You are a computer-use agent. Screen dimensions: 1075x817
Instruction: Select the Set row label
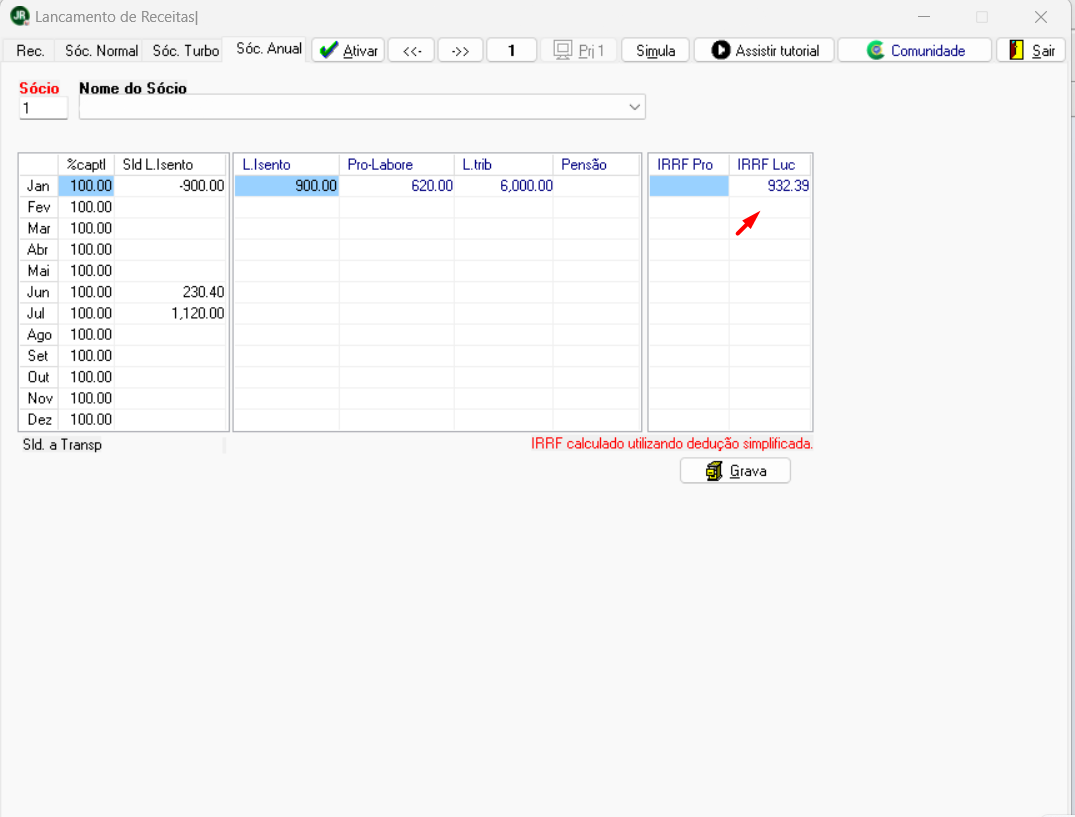(x=38, y=356)
